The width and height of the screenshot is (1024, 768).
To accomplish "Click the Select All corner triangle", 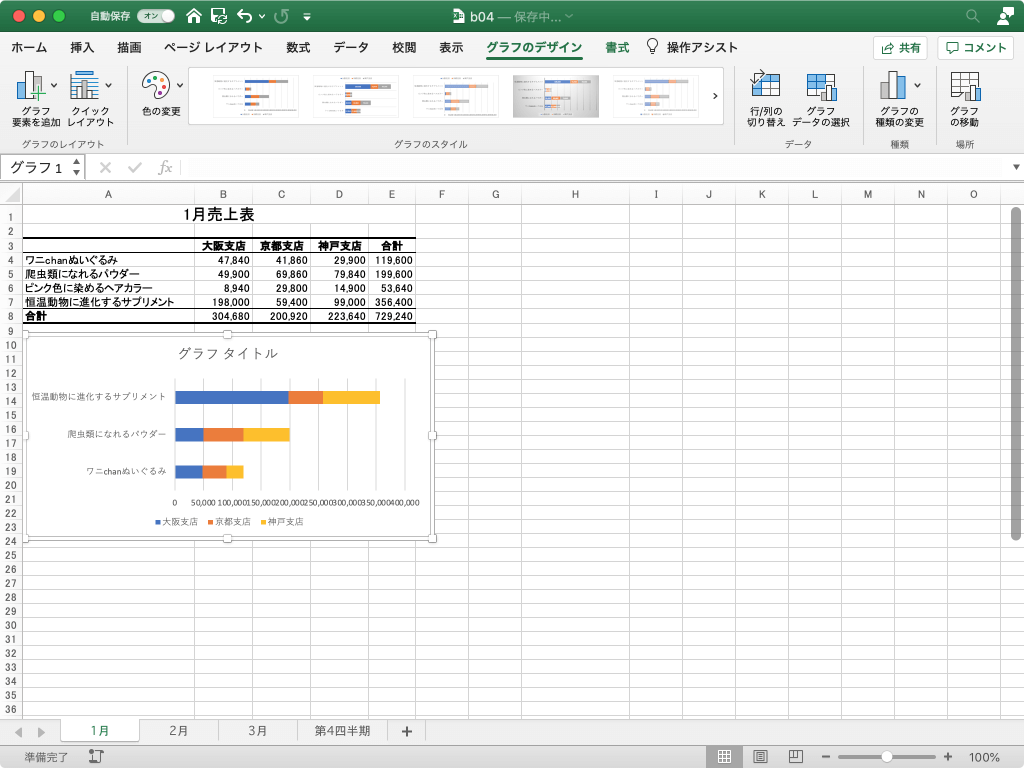I will (x=12, y=194).
